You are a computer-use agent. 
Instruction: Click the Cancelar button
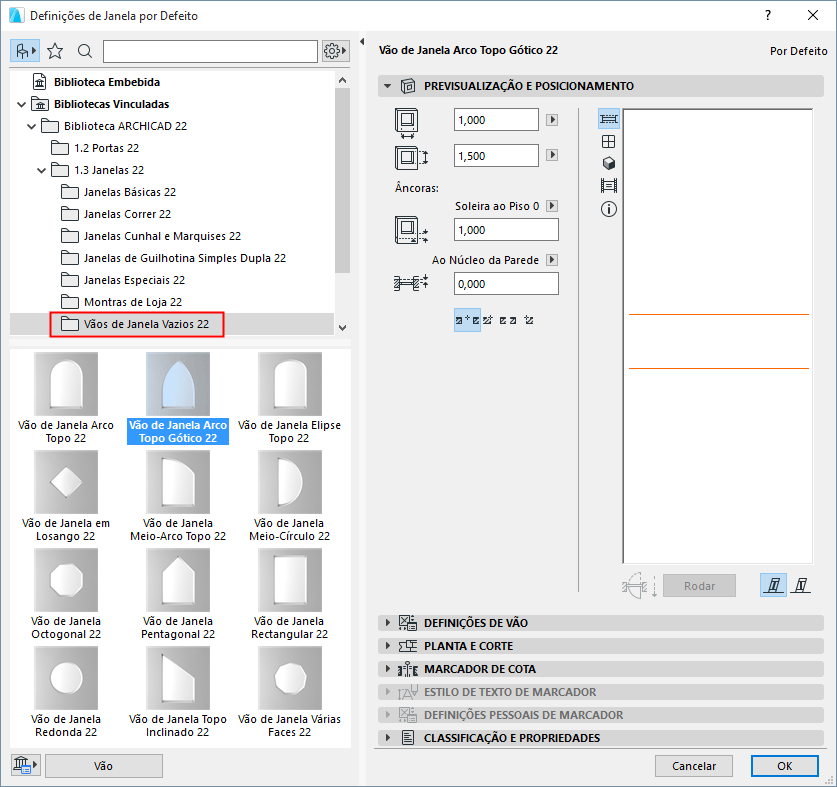click(693, 766)
